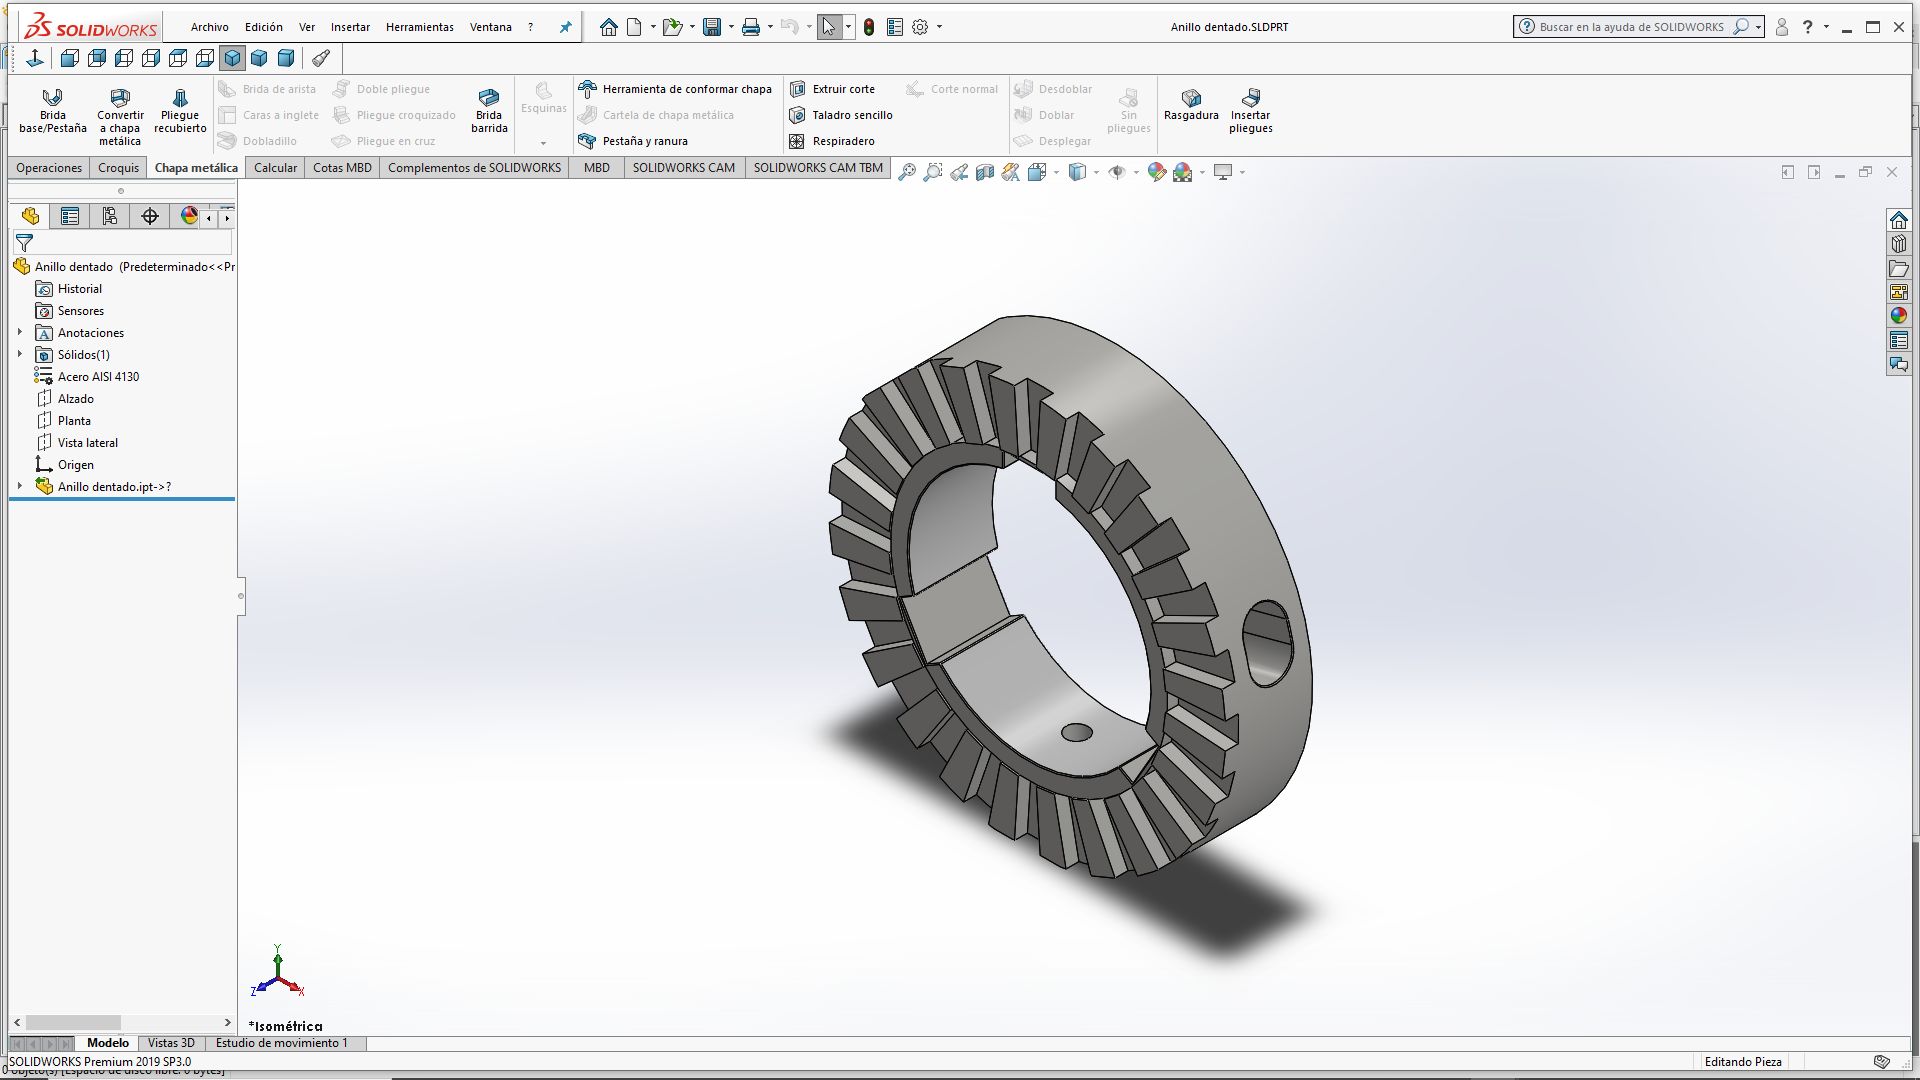Switch to the Croquis tab
This screenshot has width=1920, height=1080.
118,167
